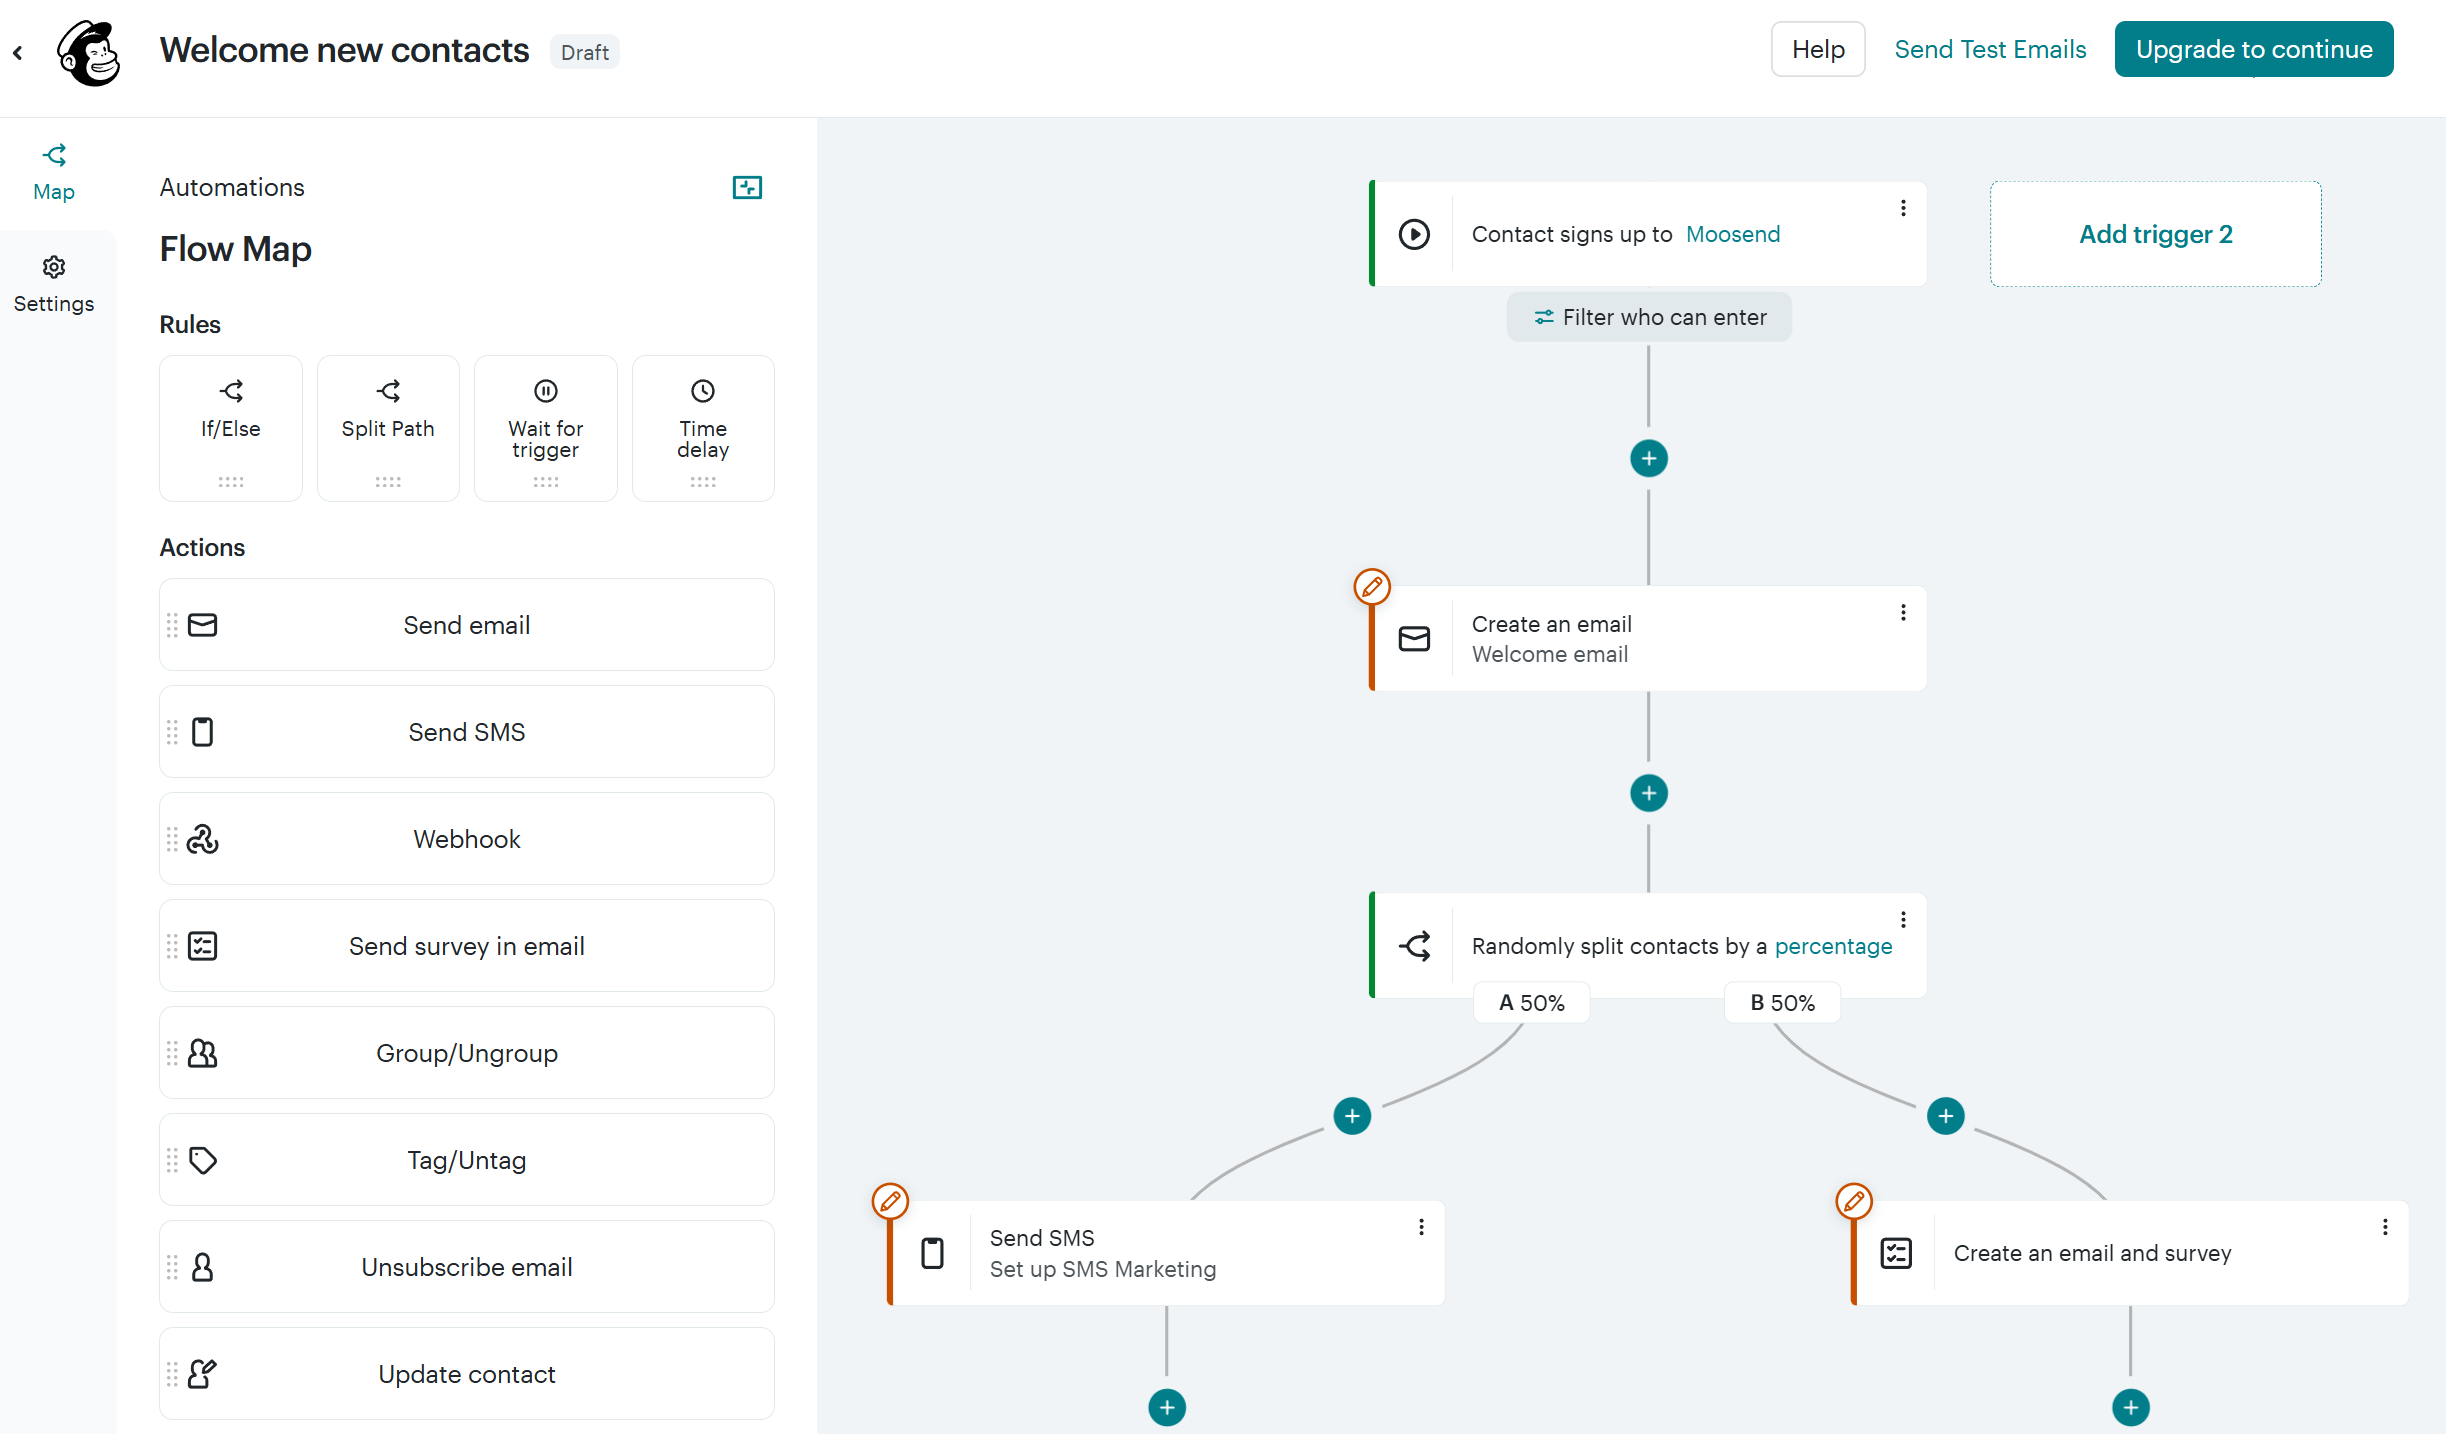The height and width of the screenshot is (1434, 2446).
Task: Click the Upgrade to continue button
Action: coord(2253,48)
